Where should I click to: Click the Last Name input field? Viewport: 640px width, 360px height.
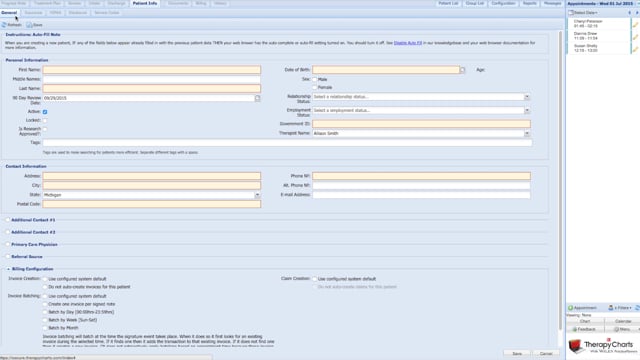click(151, 89)
